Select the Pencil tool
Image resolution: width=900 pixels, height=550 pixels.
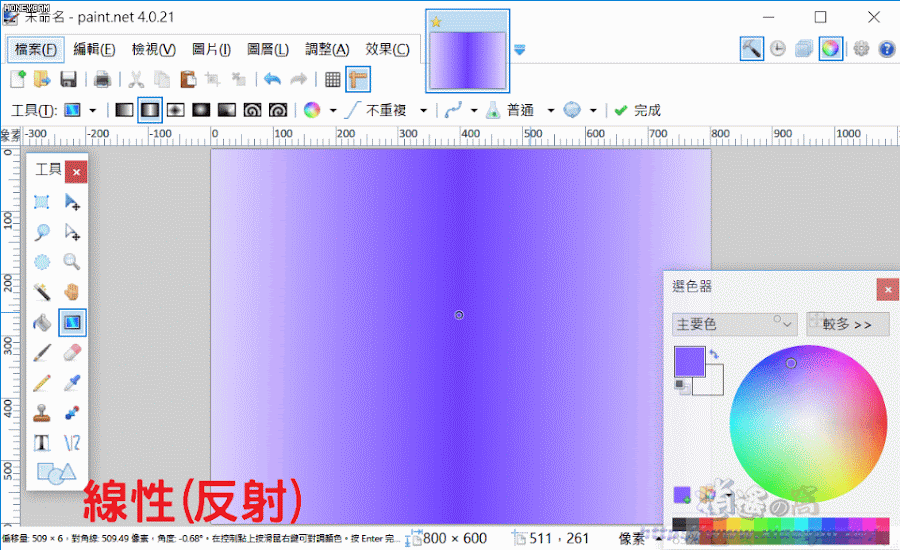[41, 383]
